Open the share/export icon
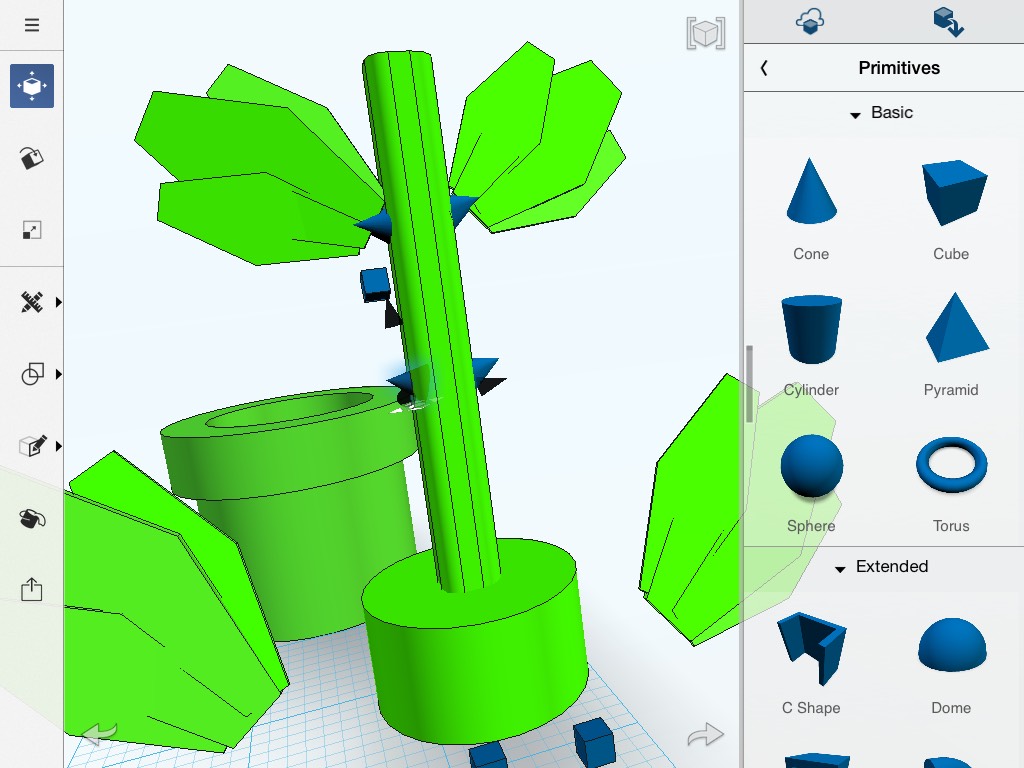 click(x=31, y=590)
